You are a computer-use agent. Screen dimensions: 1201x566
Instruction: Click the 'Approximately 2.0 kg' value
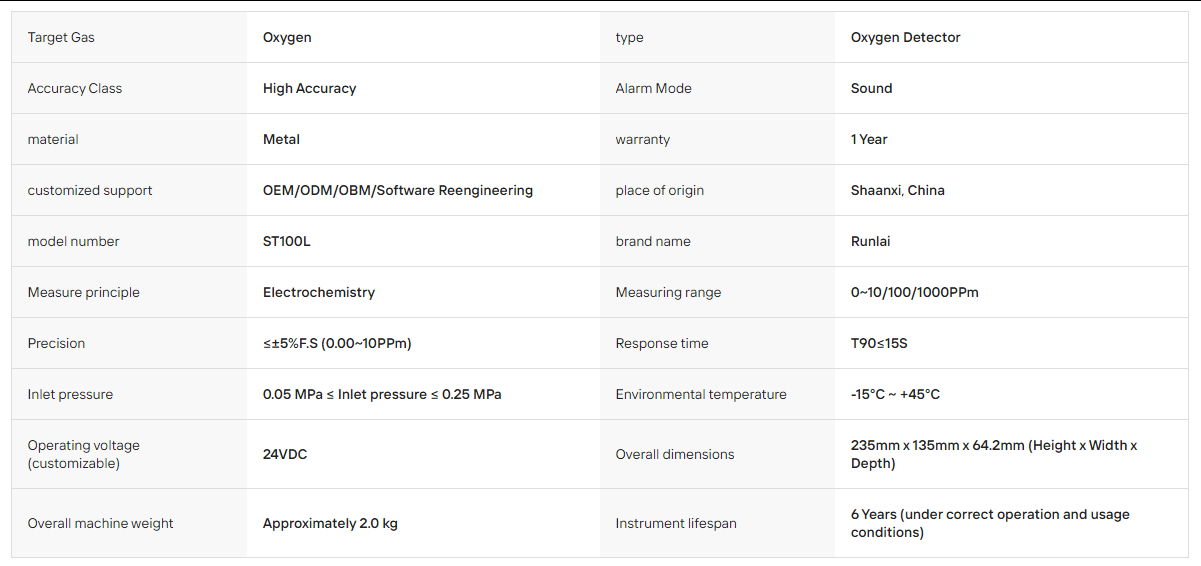pos(330,523)
